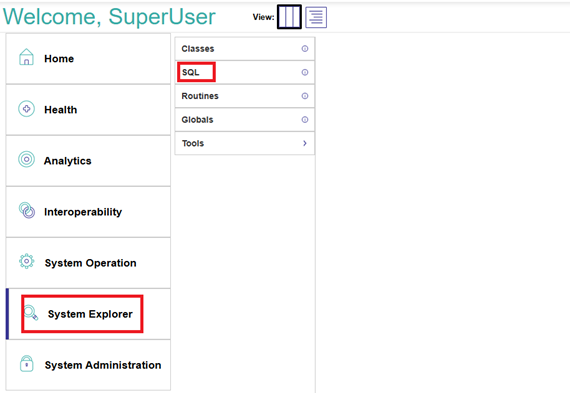Click the Home house icon
570x393 pixels.
26,57
